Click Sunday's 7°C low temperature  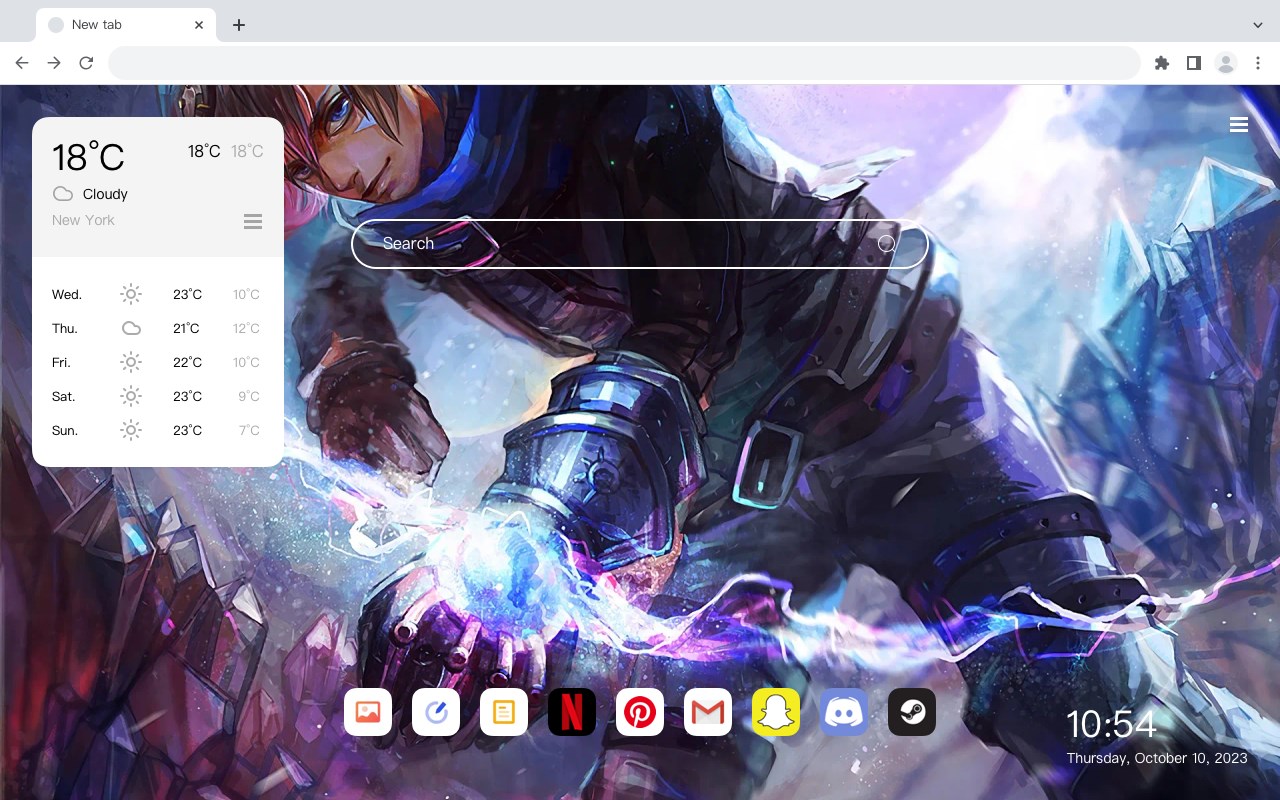pos(249,430)
